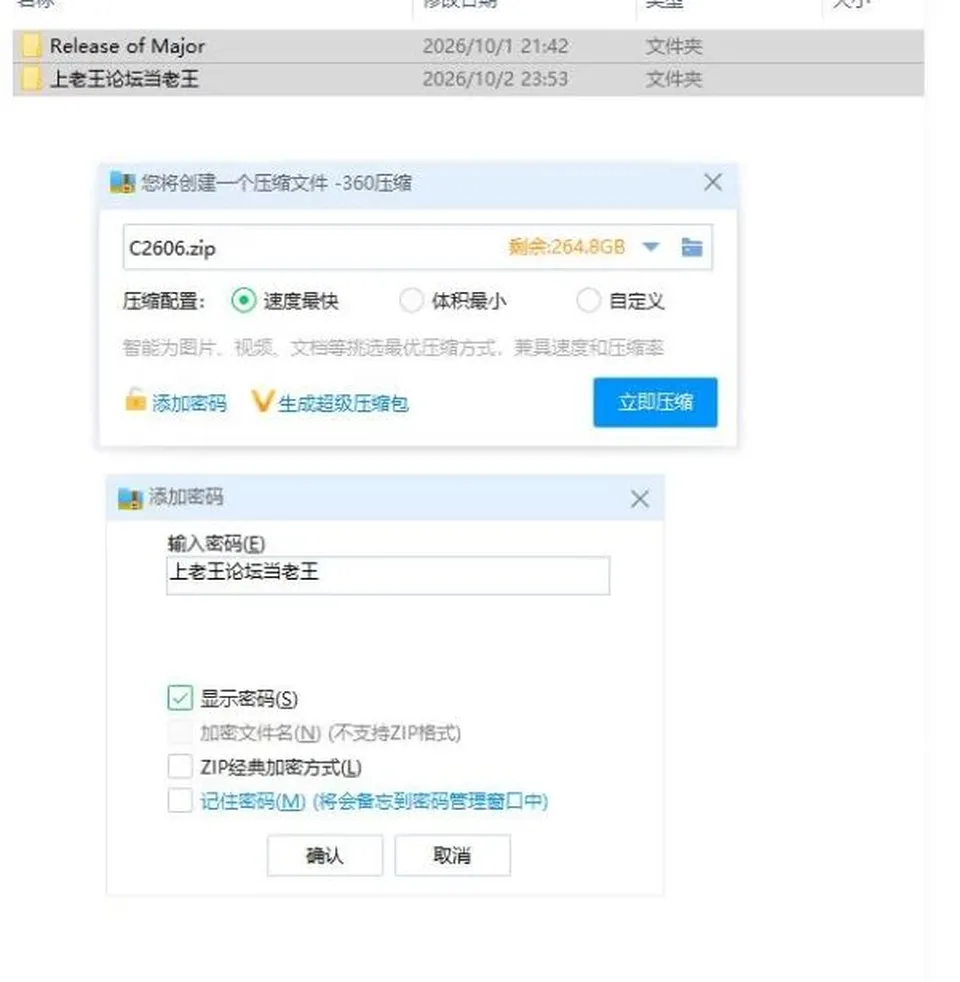Click the folder icon beside Release of Major

(31, 46)
